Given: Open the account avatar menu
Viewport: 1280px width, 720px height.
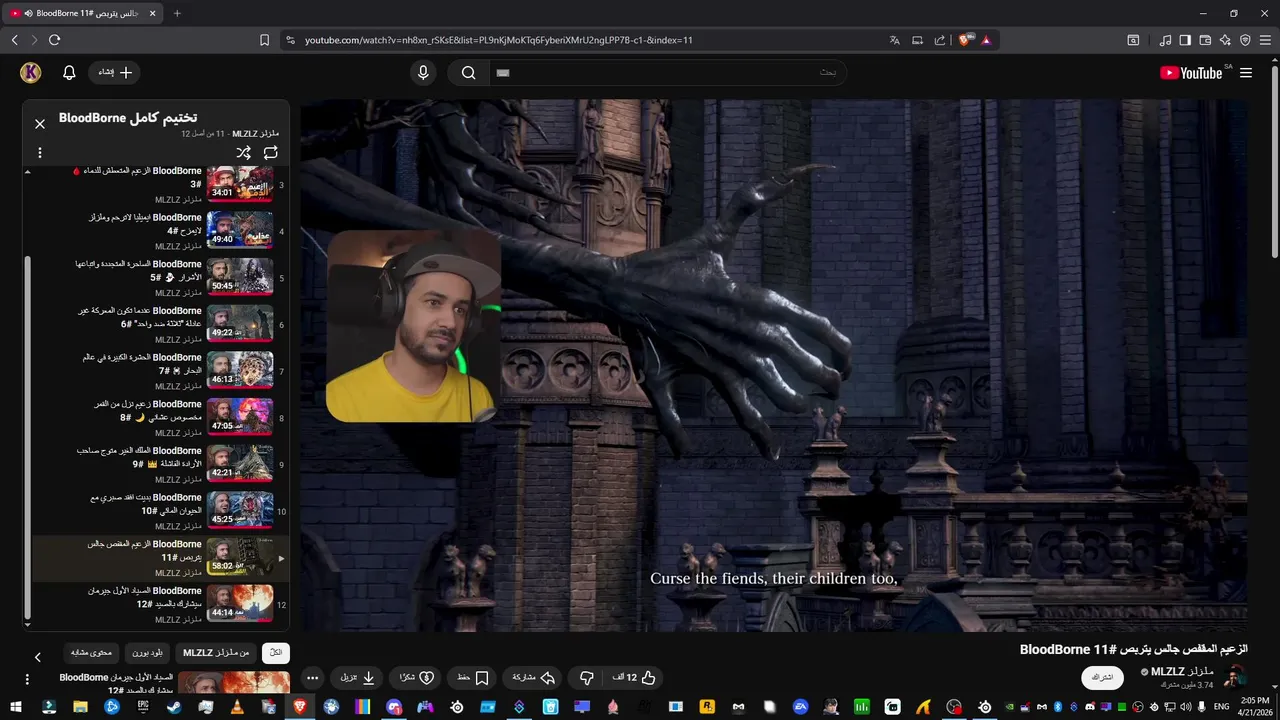Looking at the screenshot, I should (31, 73).
